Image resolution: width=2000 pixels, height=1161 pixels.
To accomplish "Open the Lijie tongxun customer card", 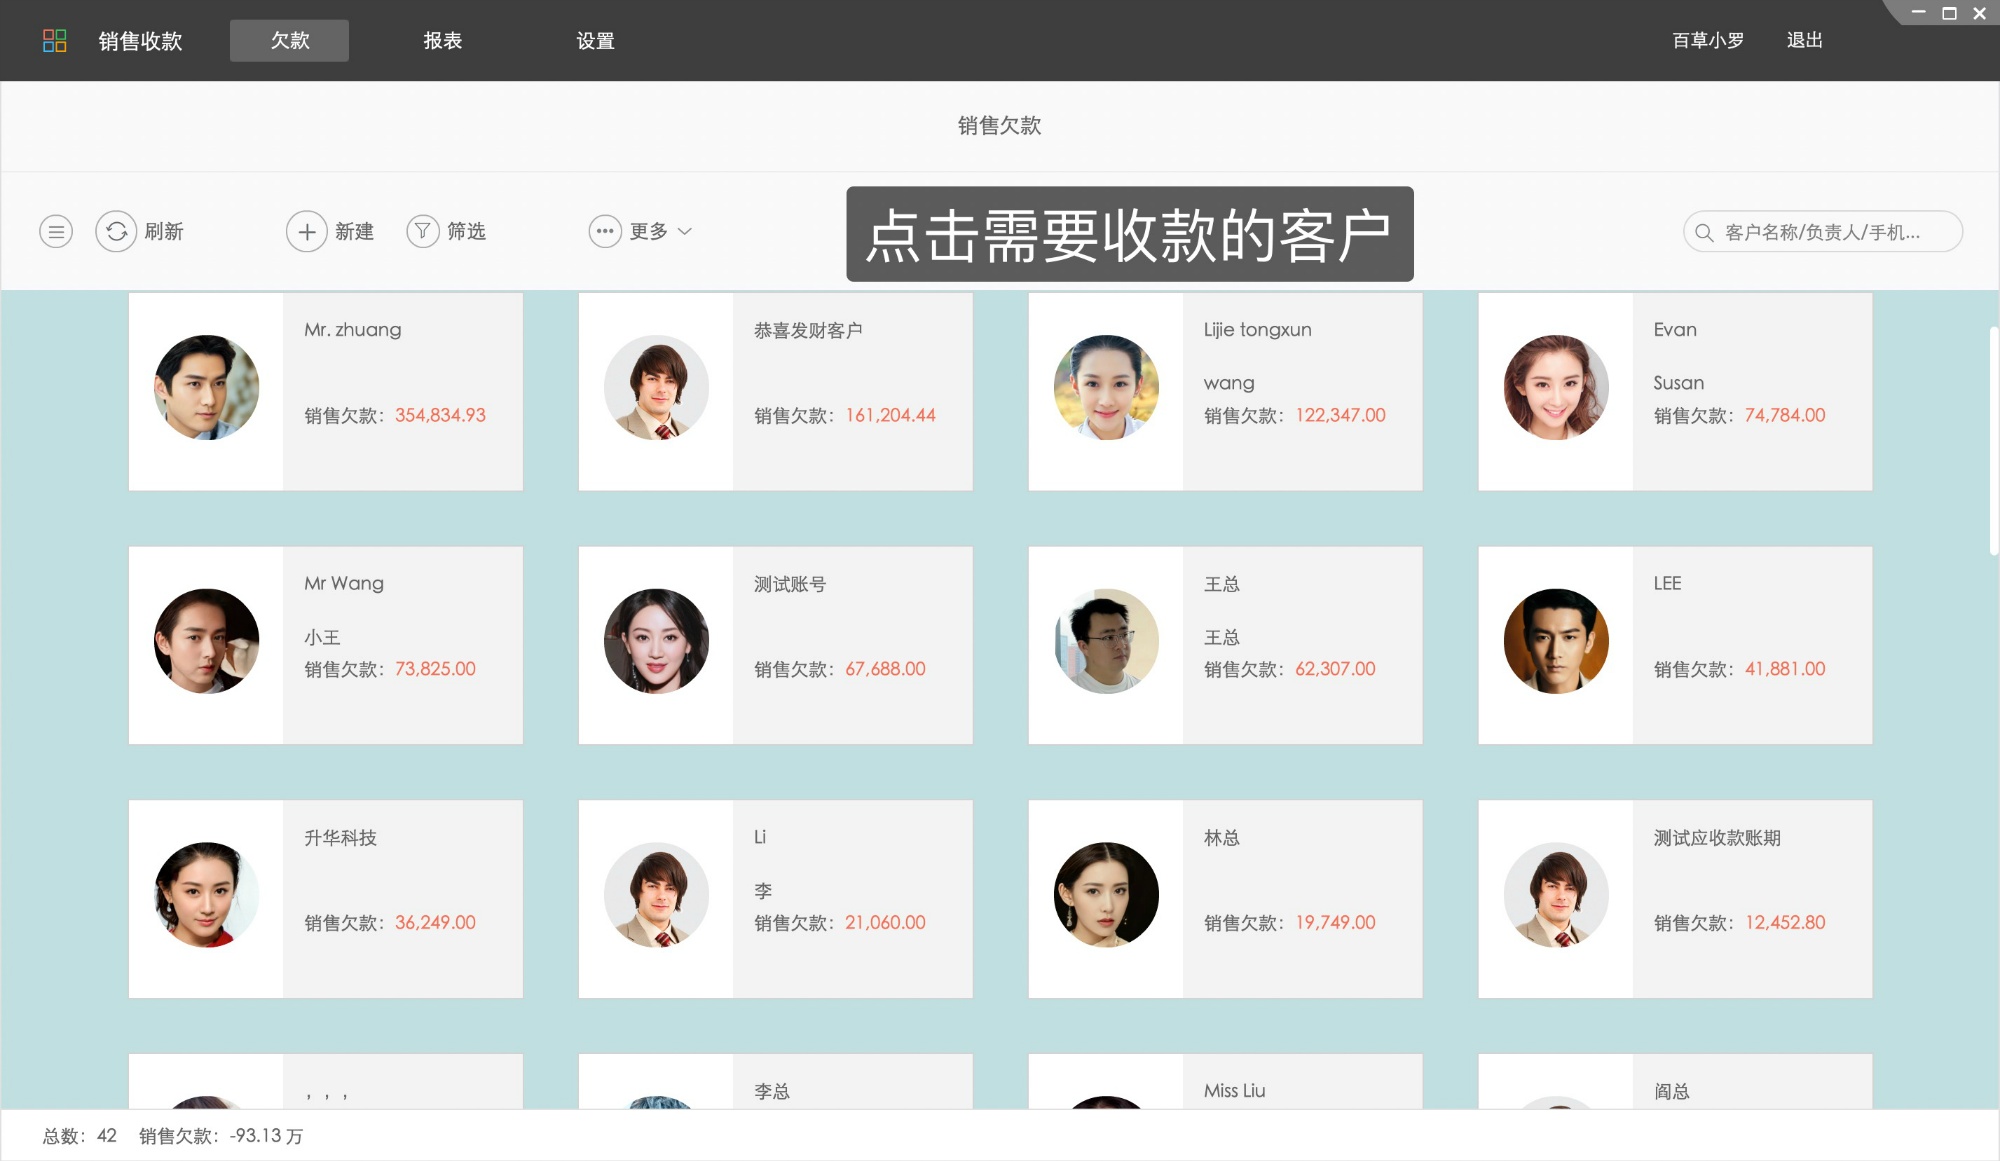I will point(1226,390).
